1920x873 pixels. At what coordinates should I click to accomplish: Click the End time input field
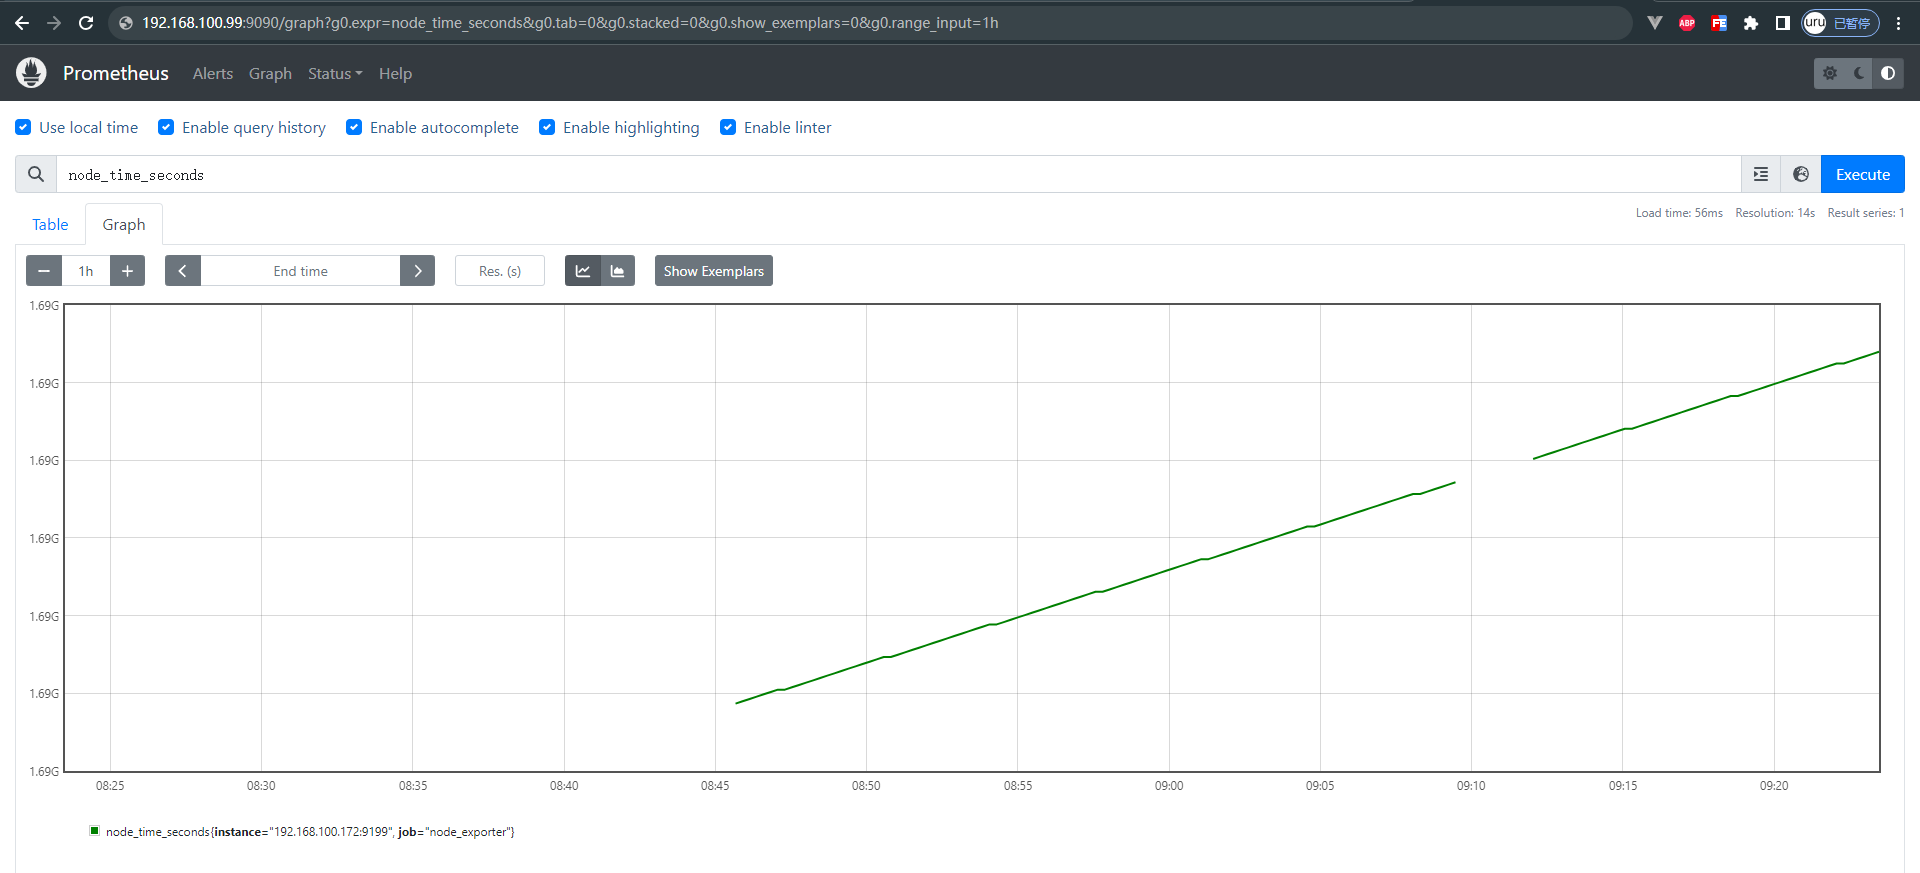[x=300, y=271]
